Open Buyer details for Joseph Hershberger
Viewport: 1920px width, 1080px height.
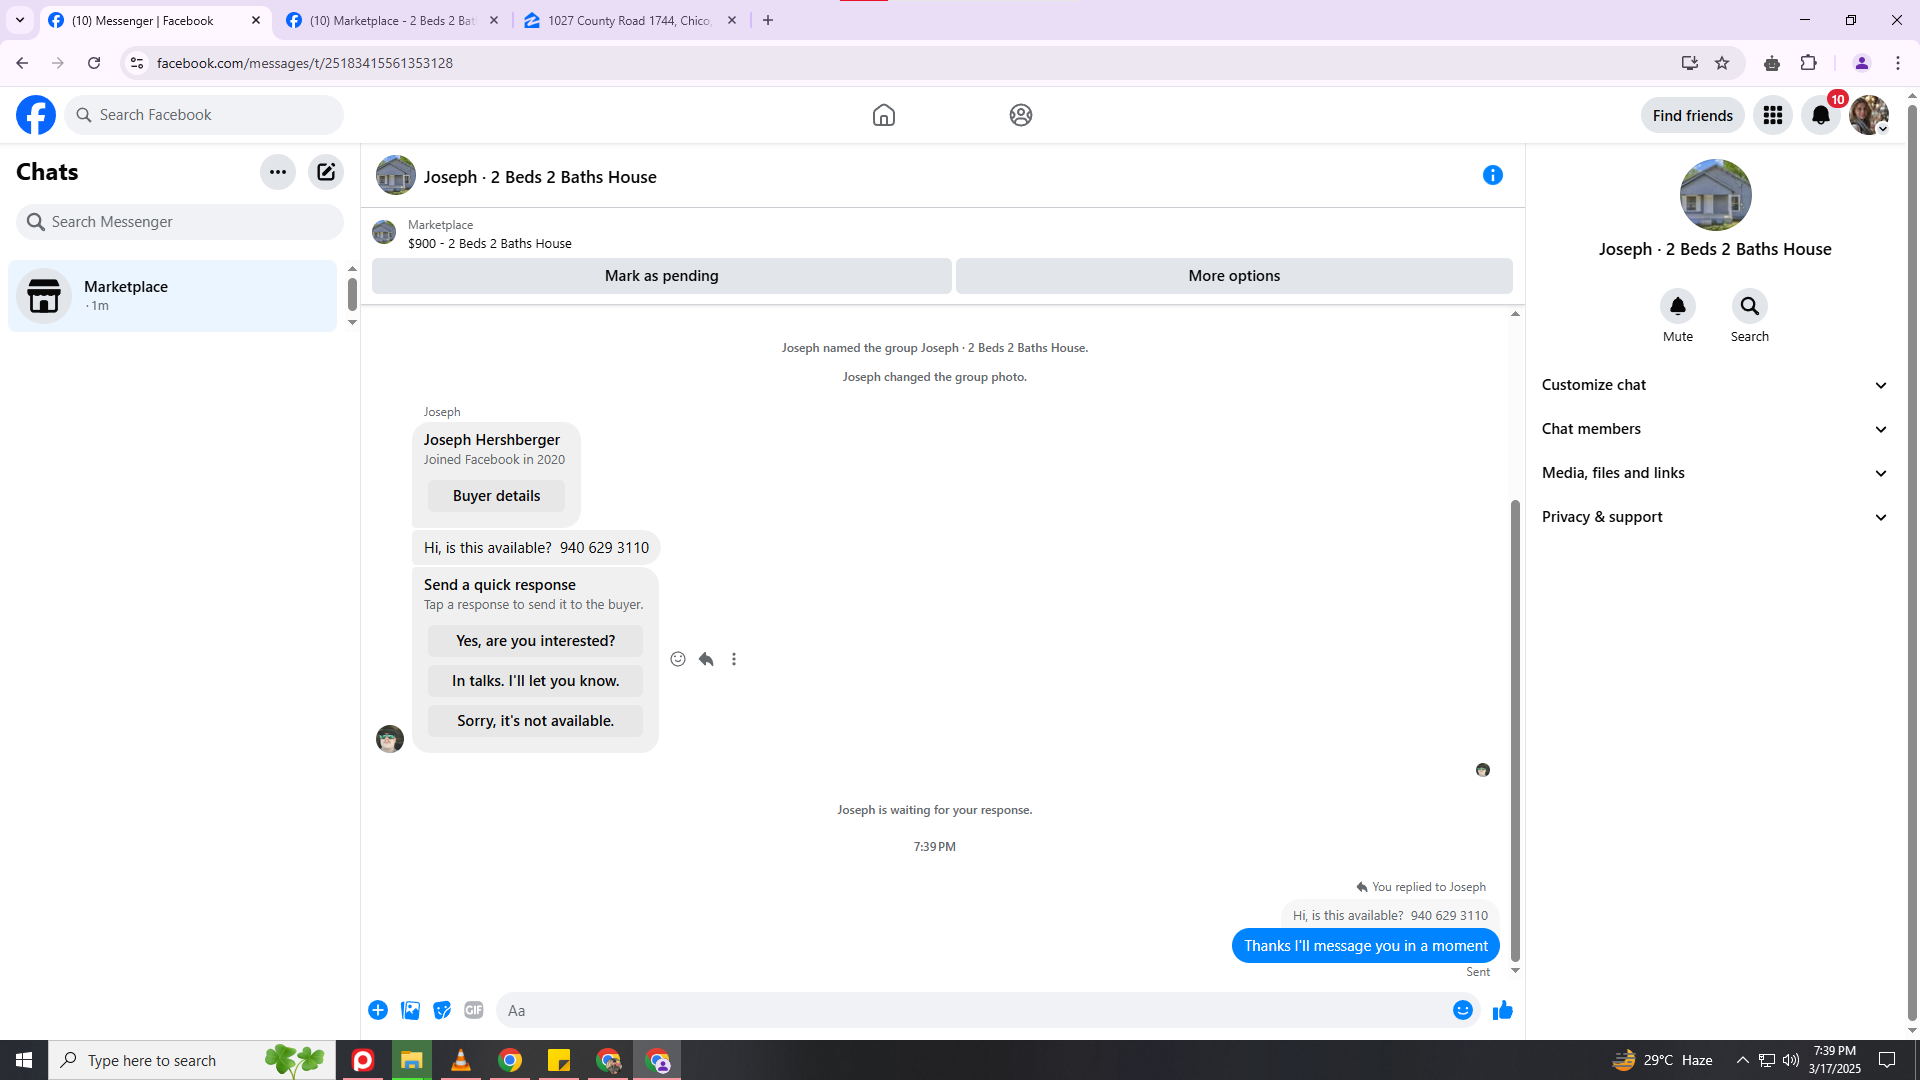tap(496, 496)
